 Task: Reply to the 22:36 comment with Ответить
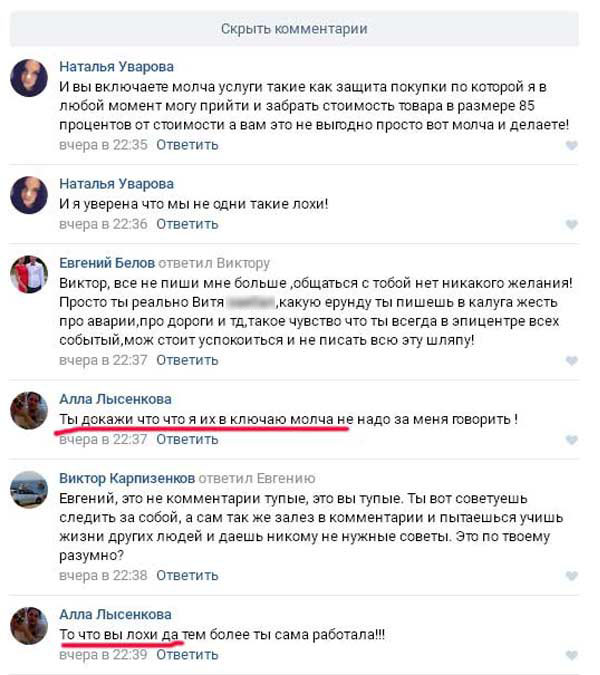pos(187,224)
